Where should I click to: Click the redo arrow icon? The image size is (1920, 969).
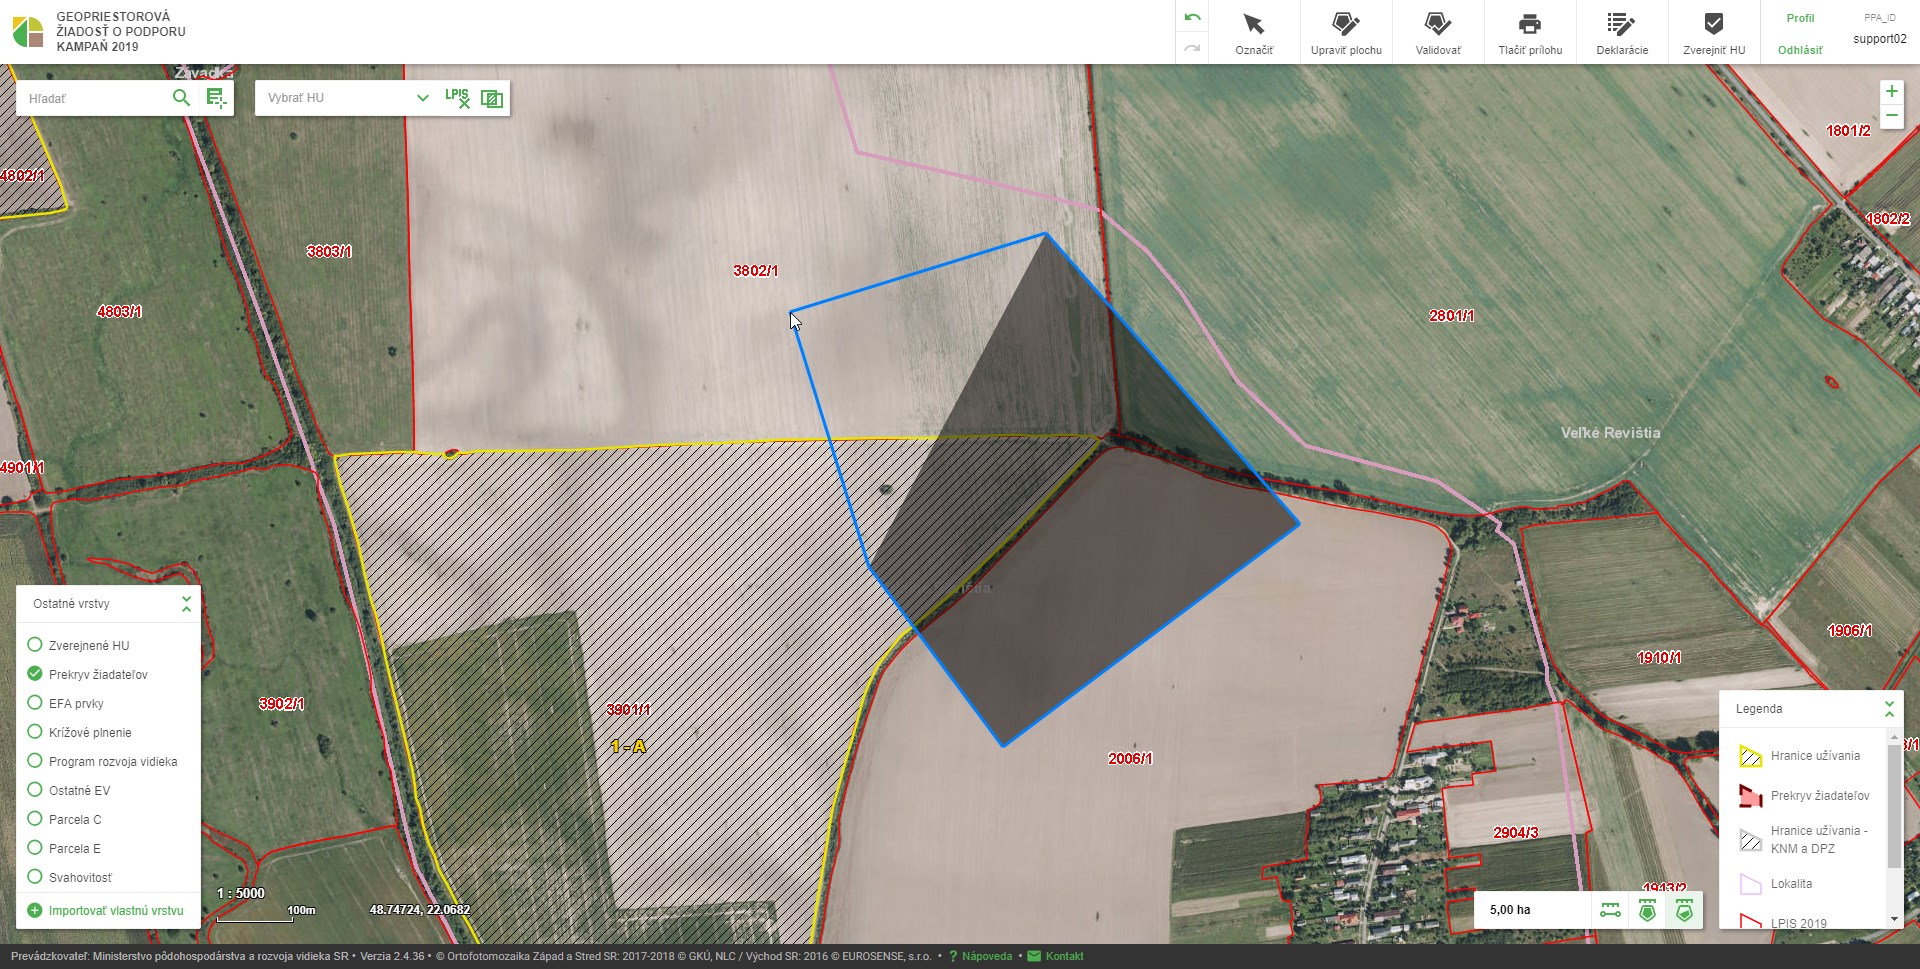(x=1192, y=48)
